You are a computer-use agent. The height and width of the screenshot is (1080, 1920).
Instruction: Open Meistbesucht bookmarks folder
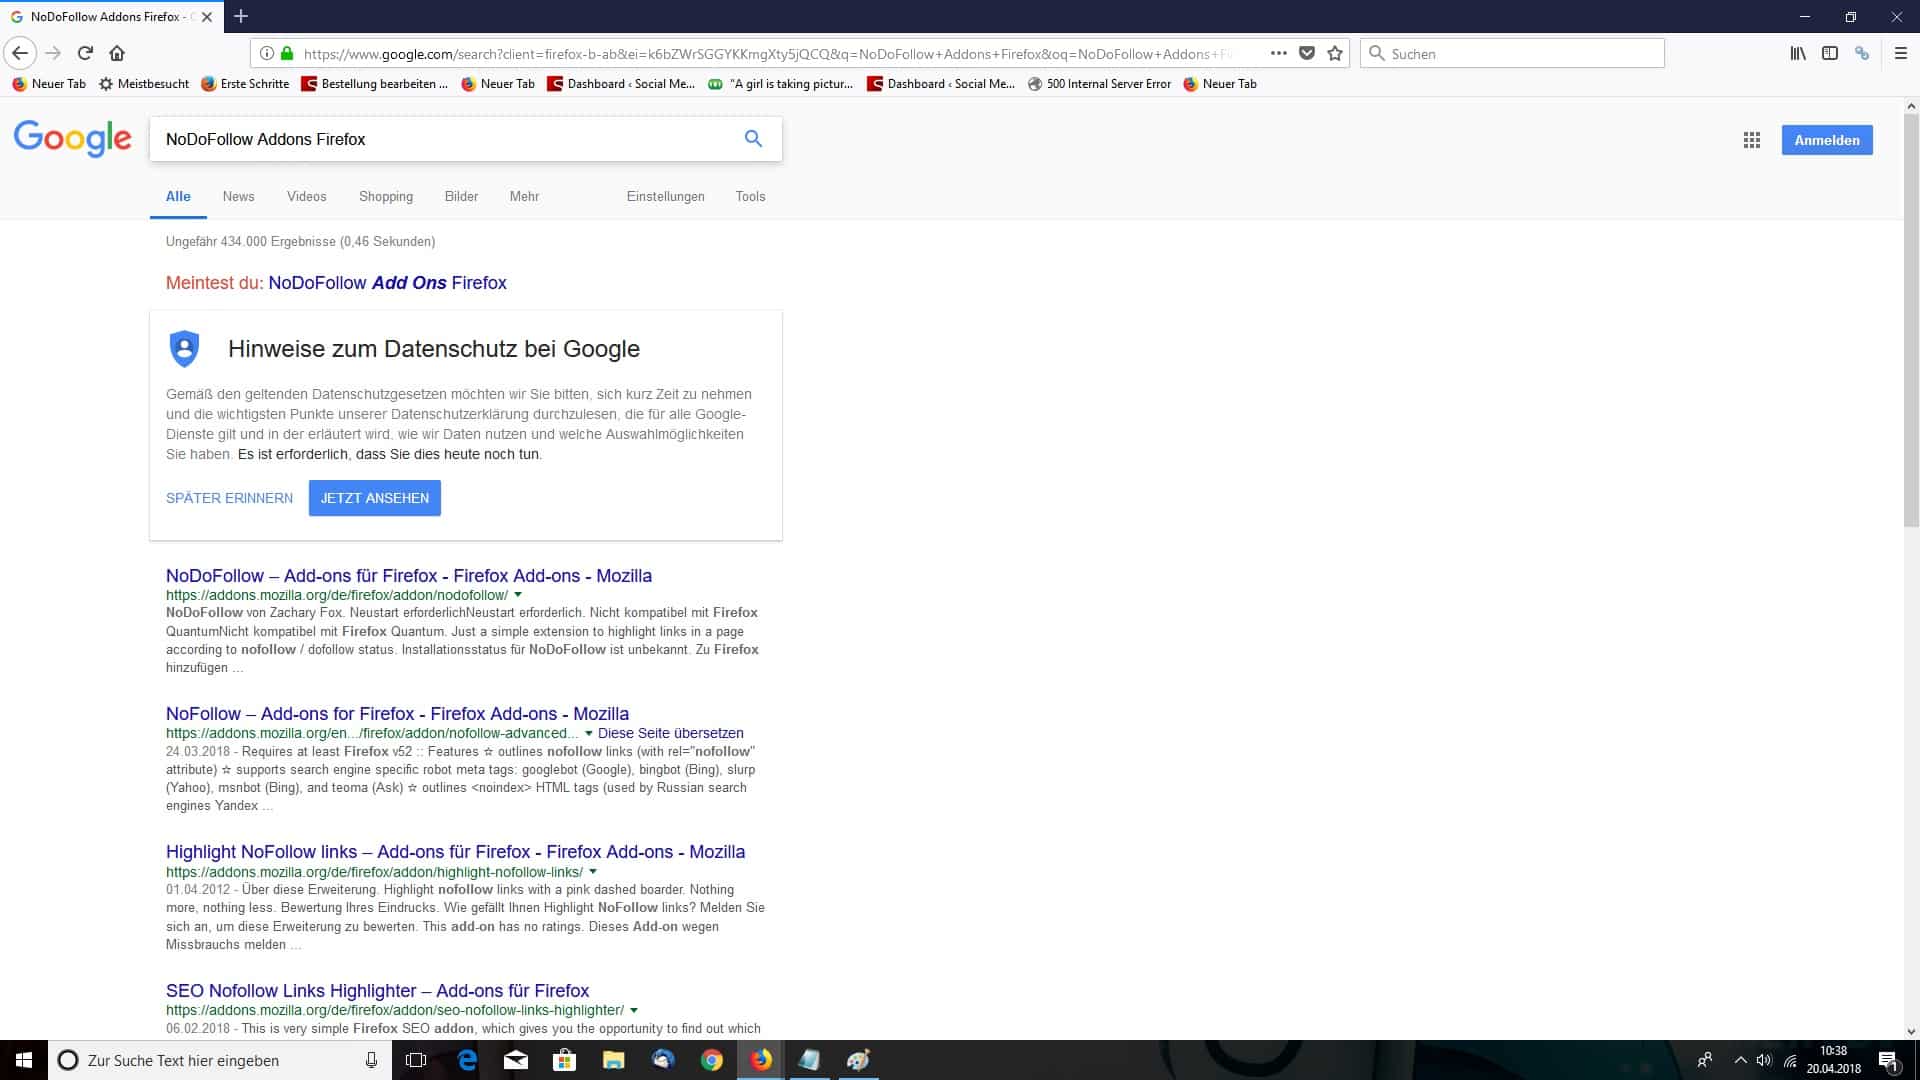point(143,84)
